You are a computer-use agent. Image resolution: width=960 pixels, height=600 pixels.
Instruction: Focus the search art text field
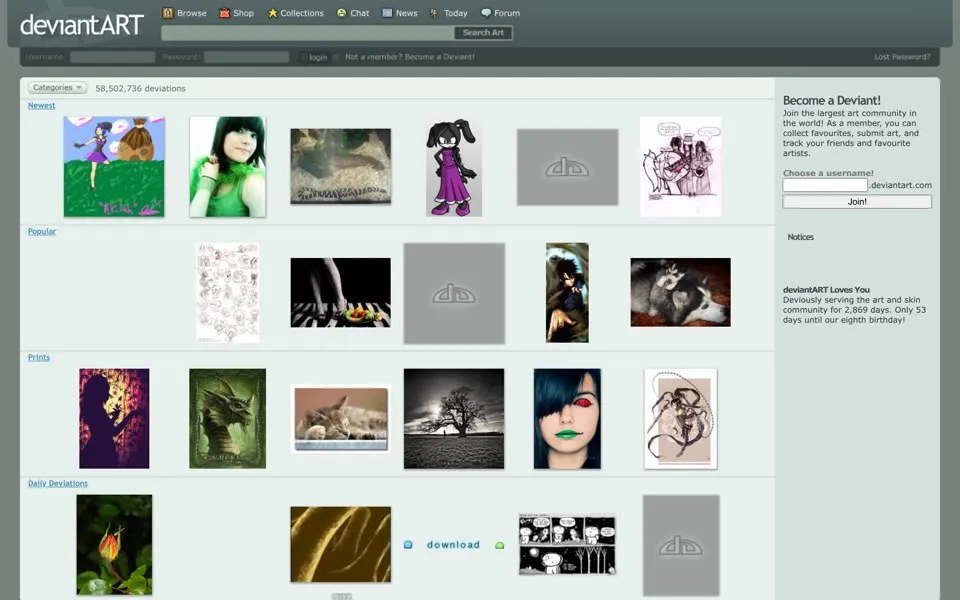307,33
